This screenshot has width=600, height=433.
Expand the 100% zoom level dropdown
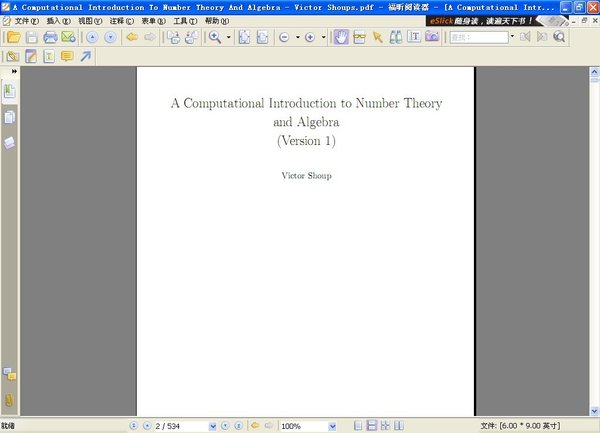[334, 426]
